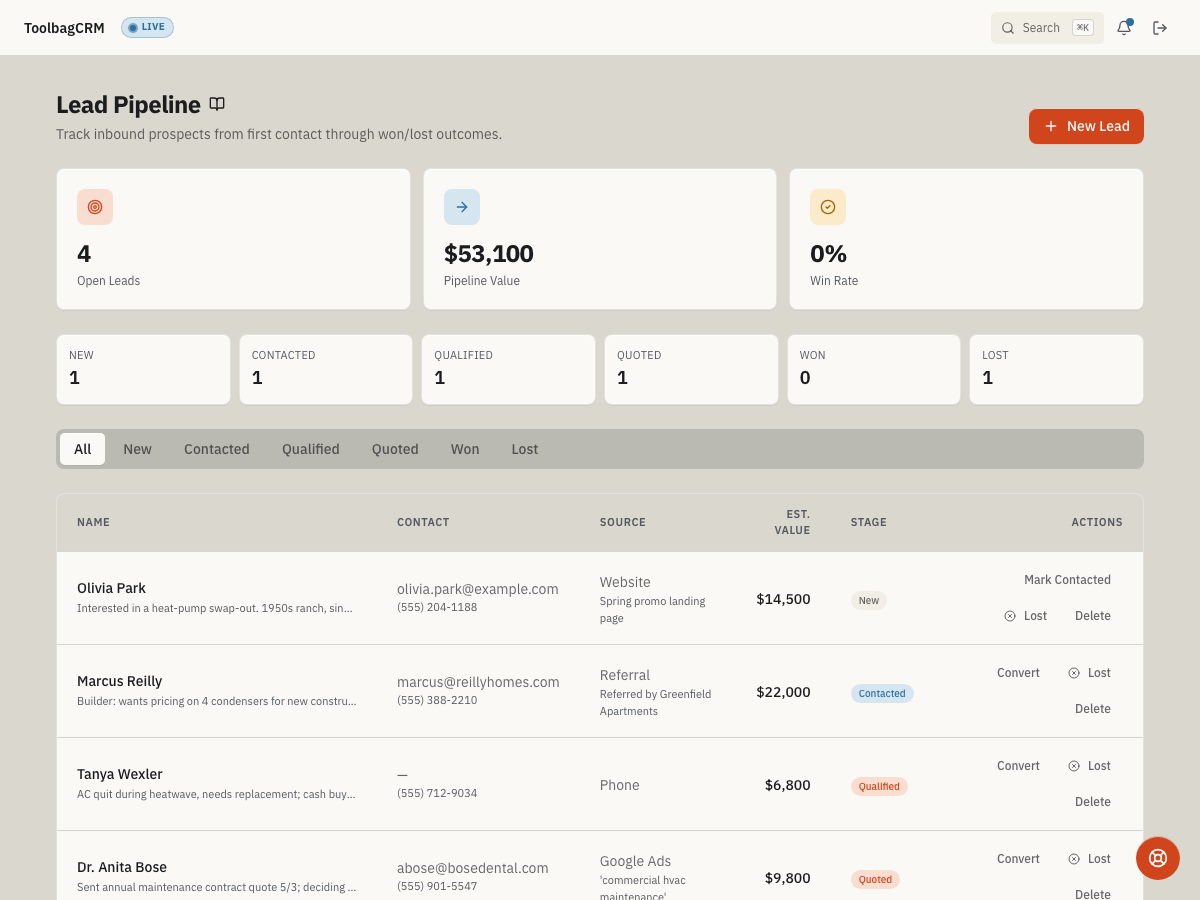Click the ToolbagCRM logo text
This screenshot has height=900, width=1200.
pos(64,28)
